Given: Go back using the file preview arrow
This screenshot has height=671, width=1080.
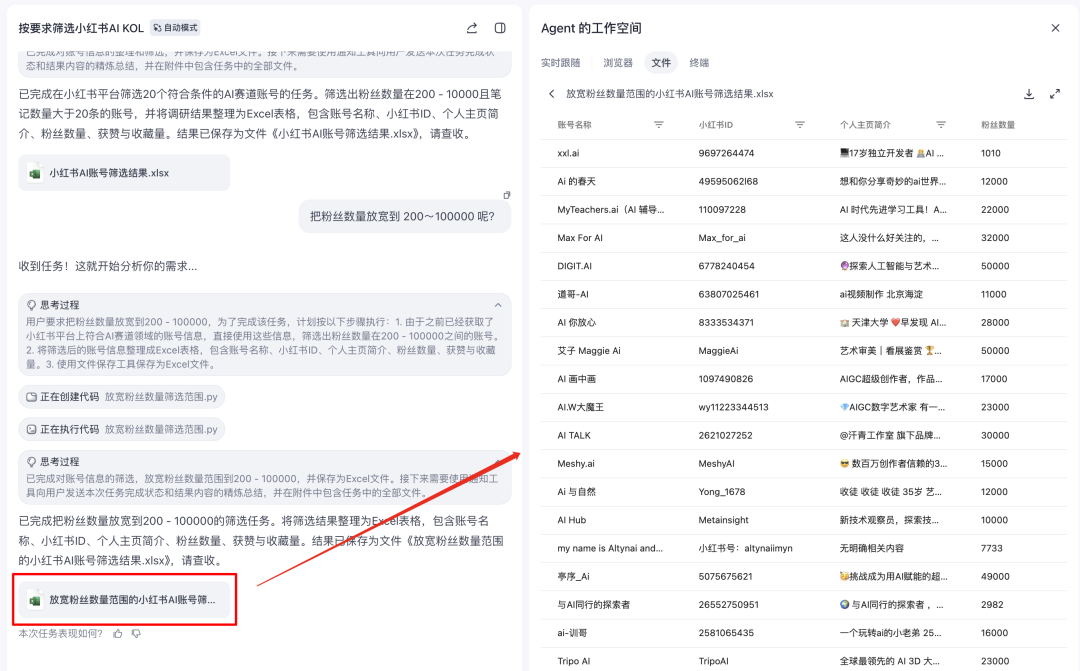Looking at the screenshot, I should pos(552,94).
